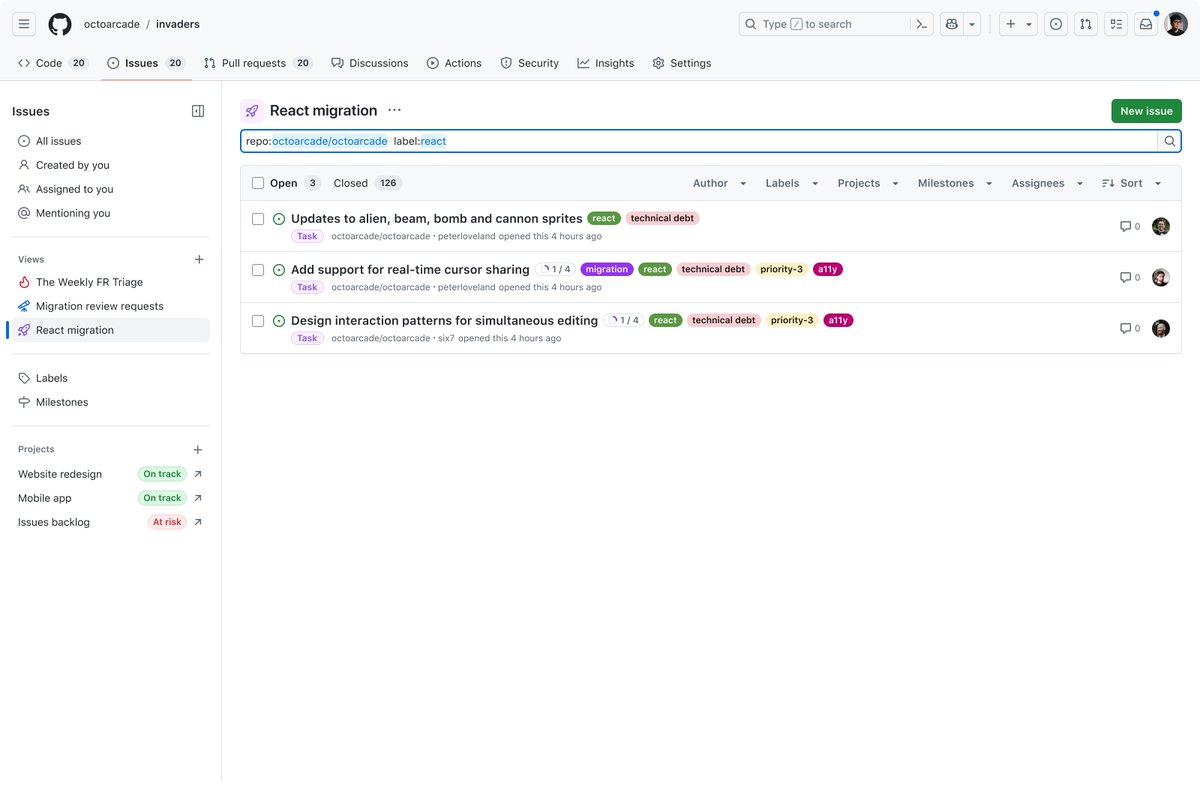Switch to the Security tab
The image size is (1200, 810).
click(x=530, y=63)
